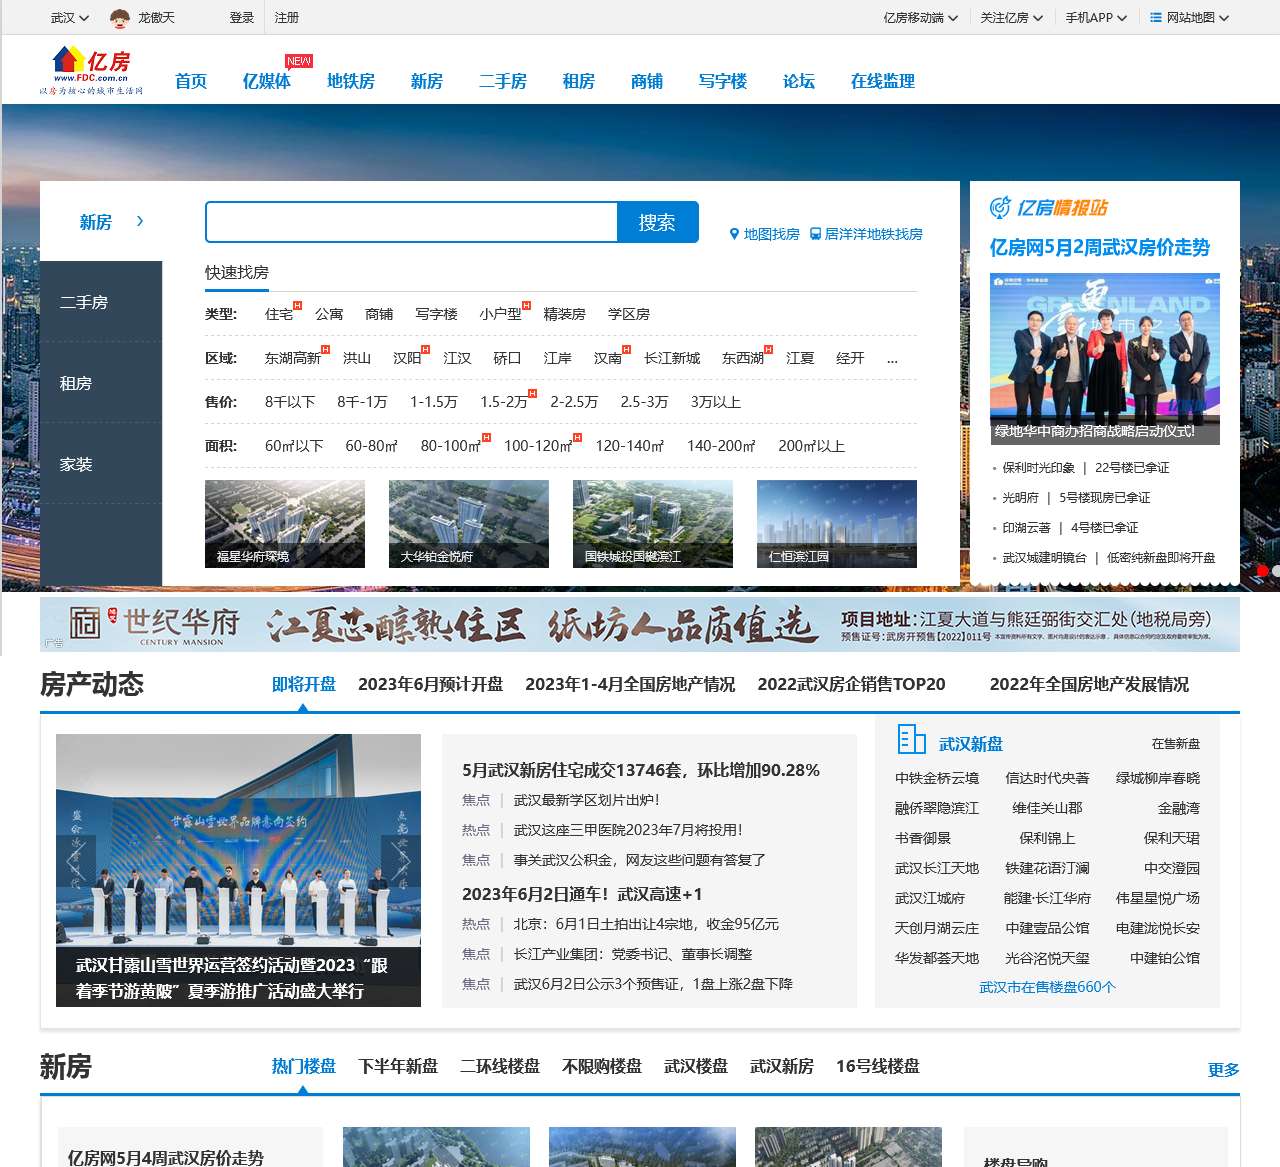Click the 登录 link

tap(242, 18)
